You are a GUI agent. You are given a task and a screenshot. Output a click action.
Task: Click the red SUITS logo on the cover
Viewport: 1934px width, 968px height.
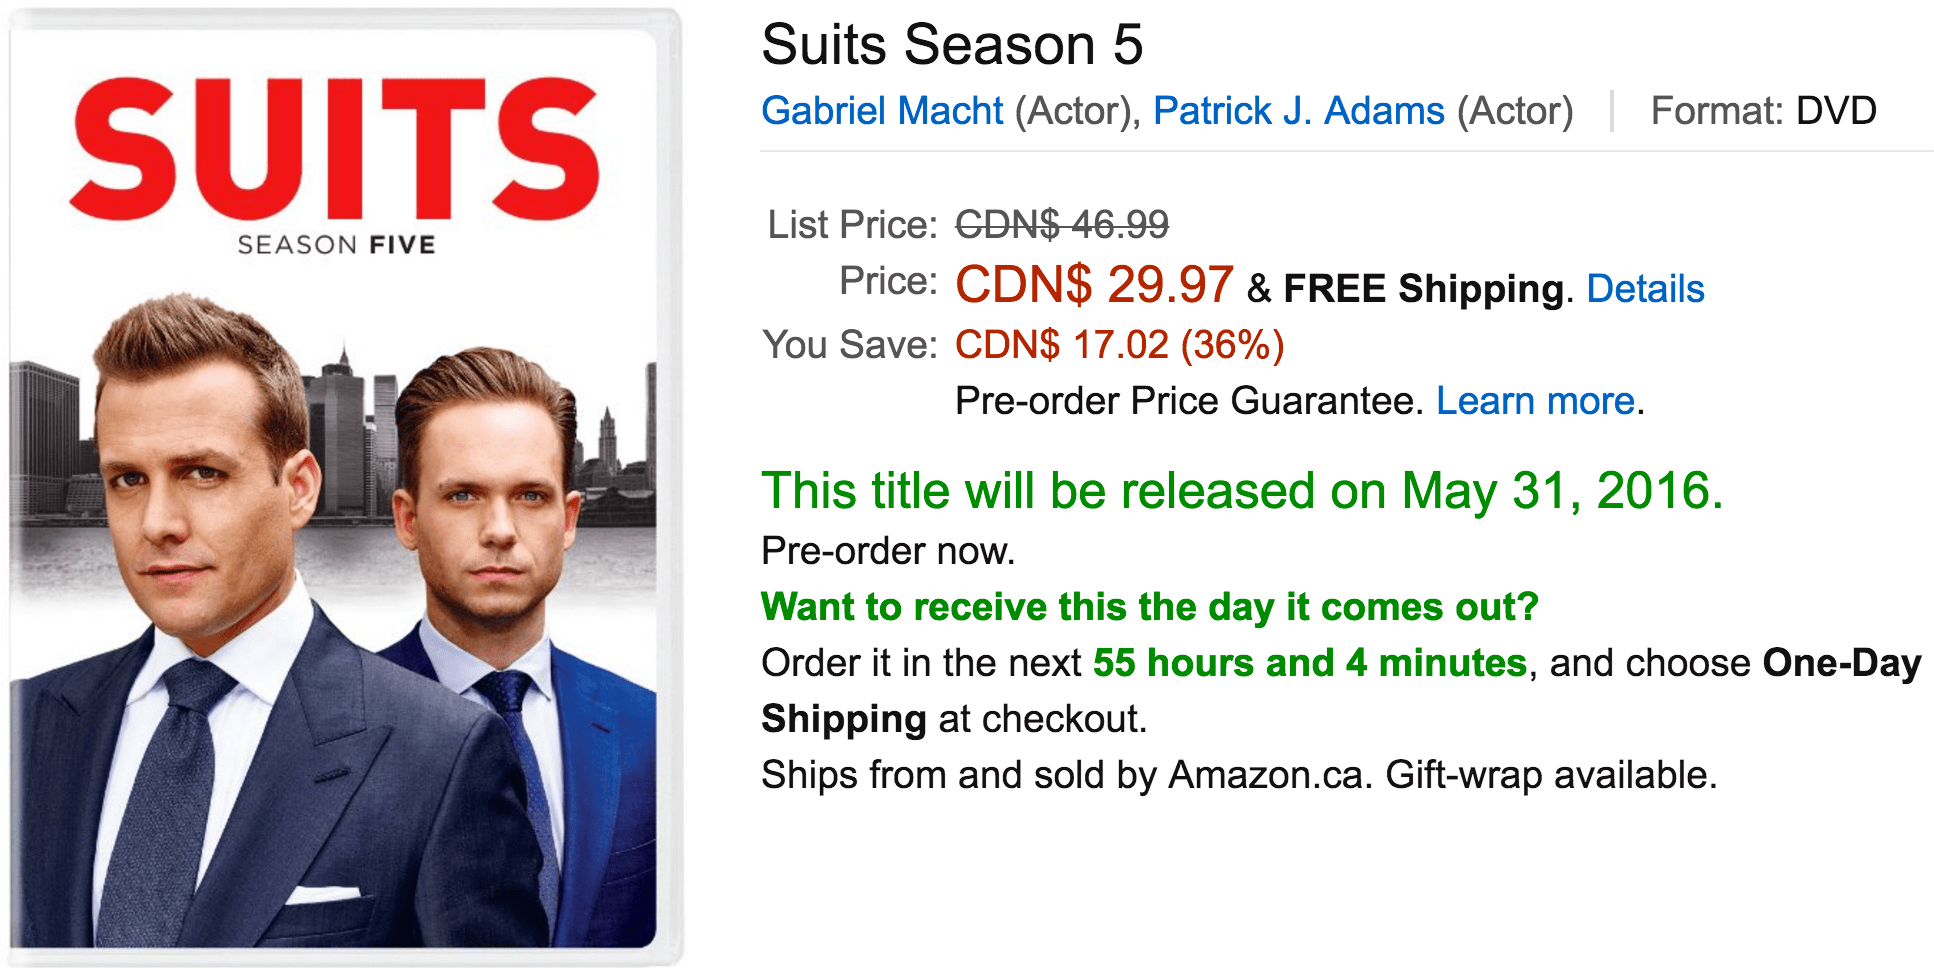[x=335, y=149]
